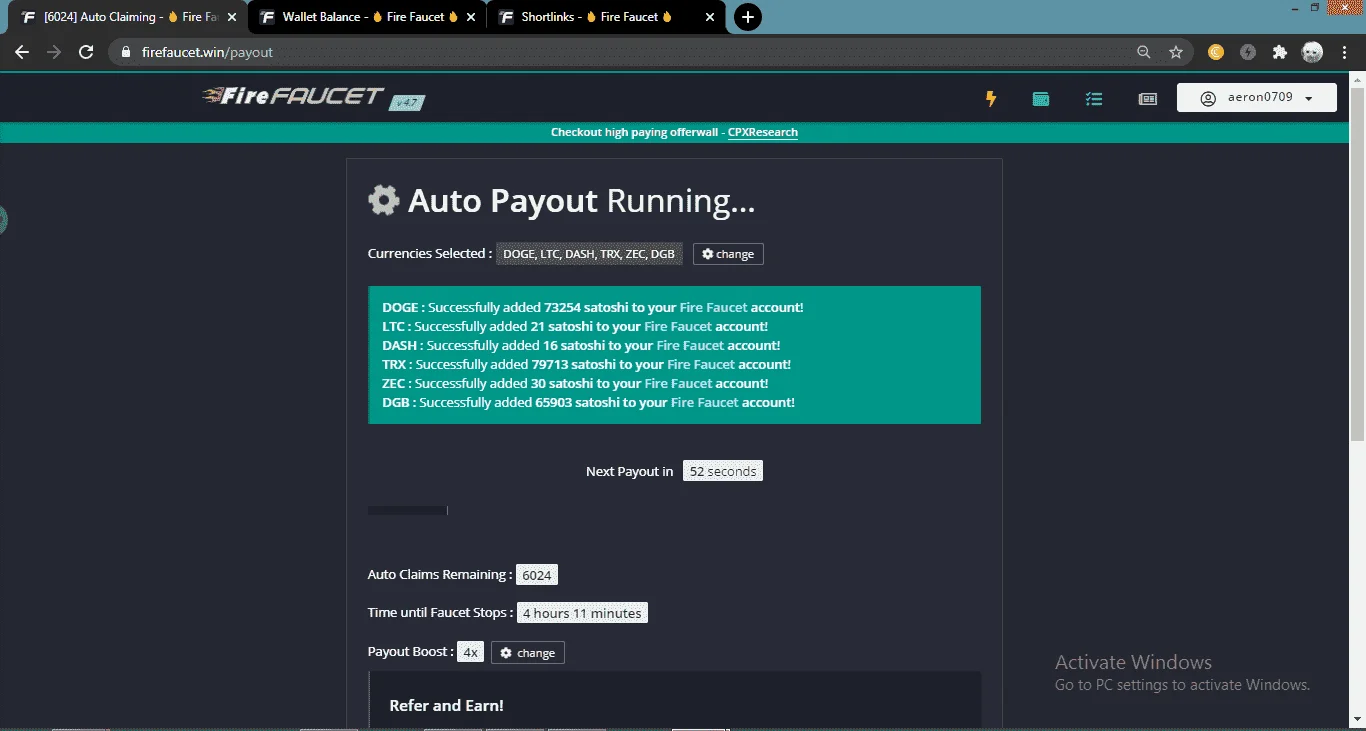Close the Auto Claiming tab
1366x731 pixels.
pyautogui.click(x=232, y=17)
